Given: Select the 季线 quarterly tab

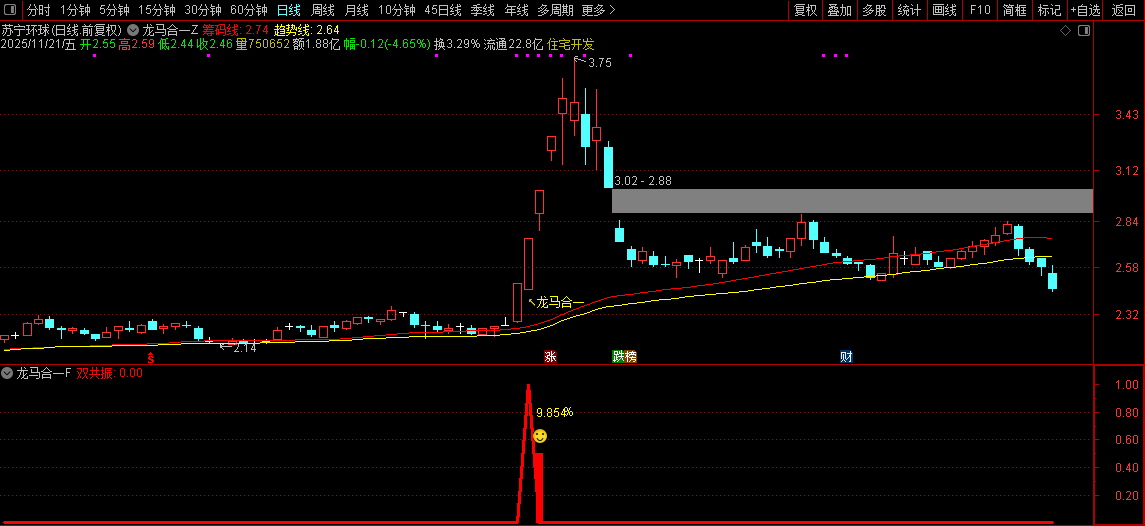Looking at the screenshot, I should [x=482, y=10].
